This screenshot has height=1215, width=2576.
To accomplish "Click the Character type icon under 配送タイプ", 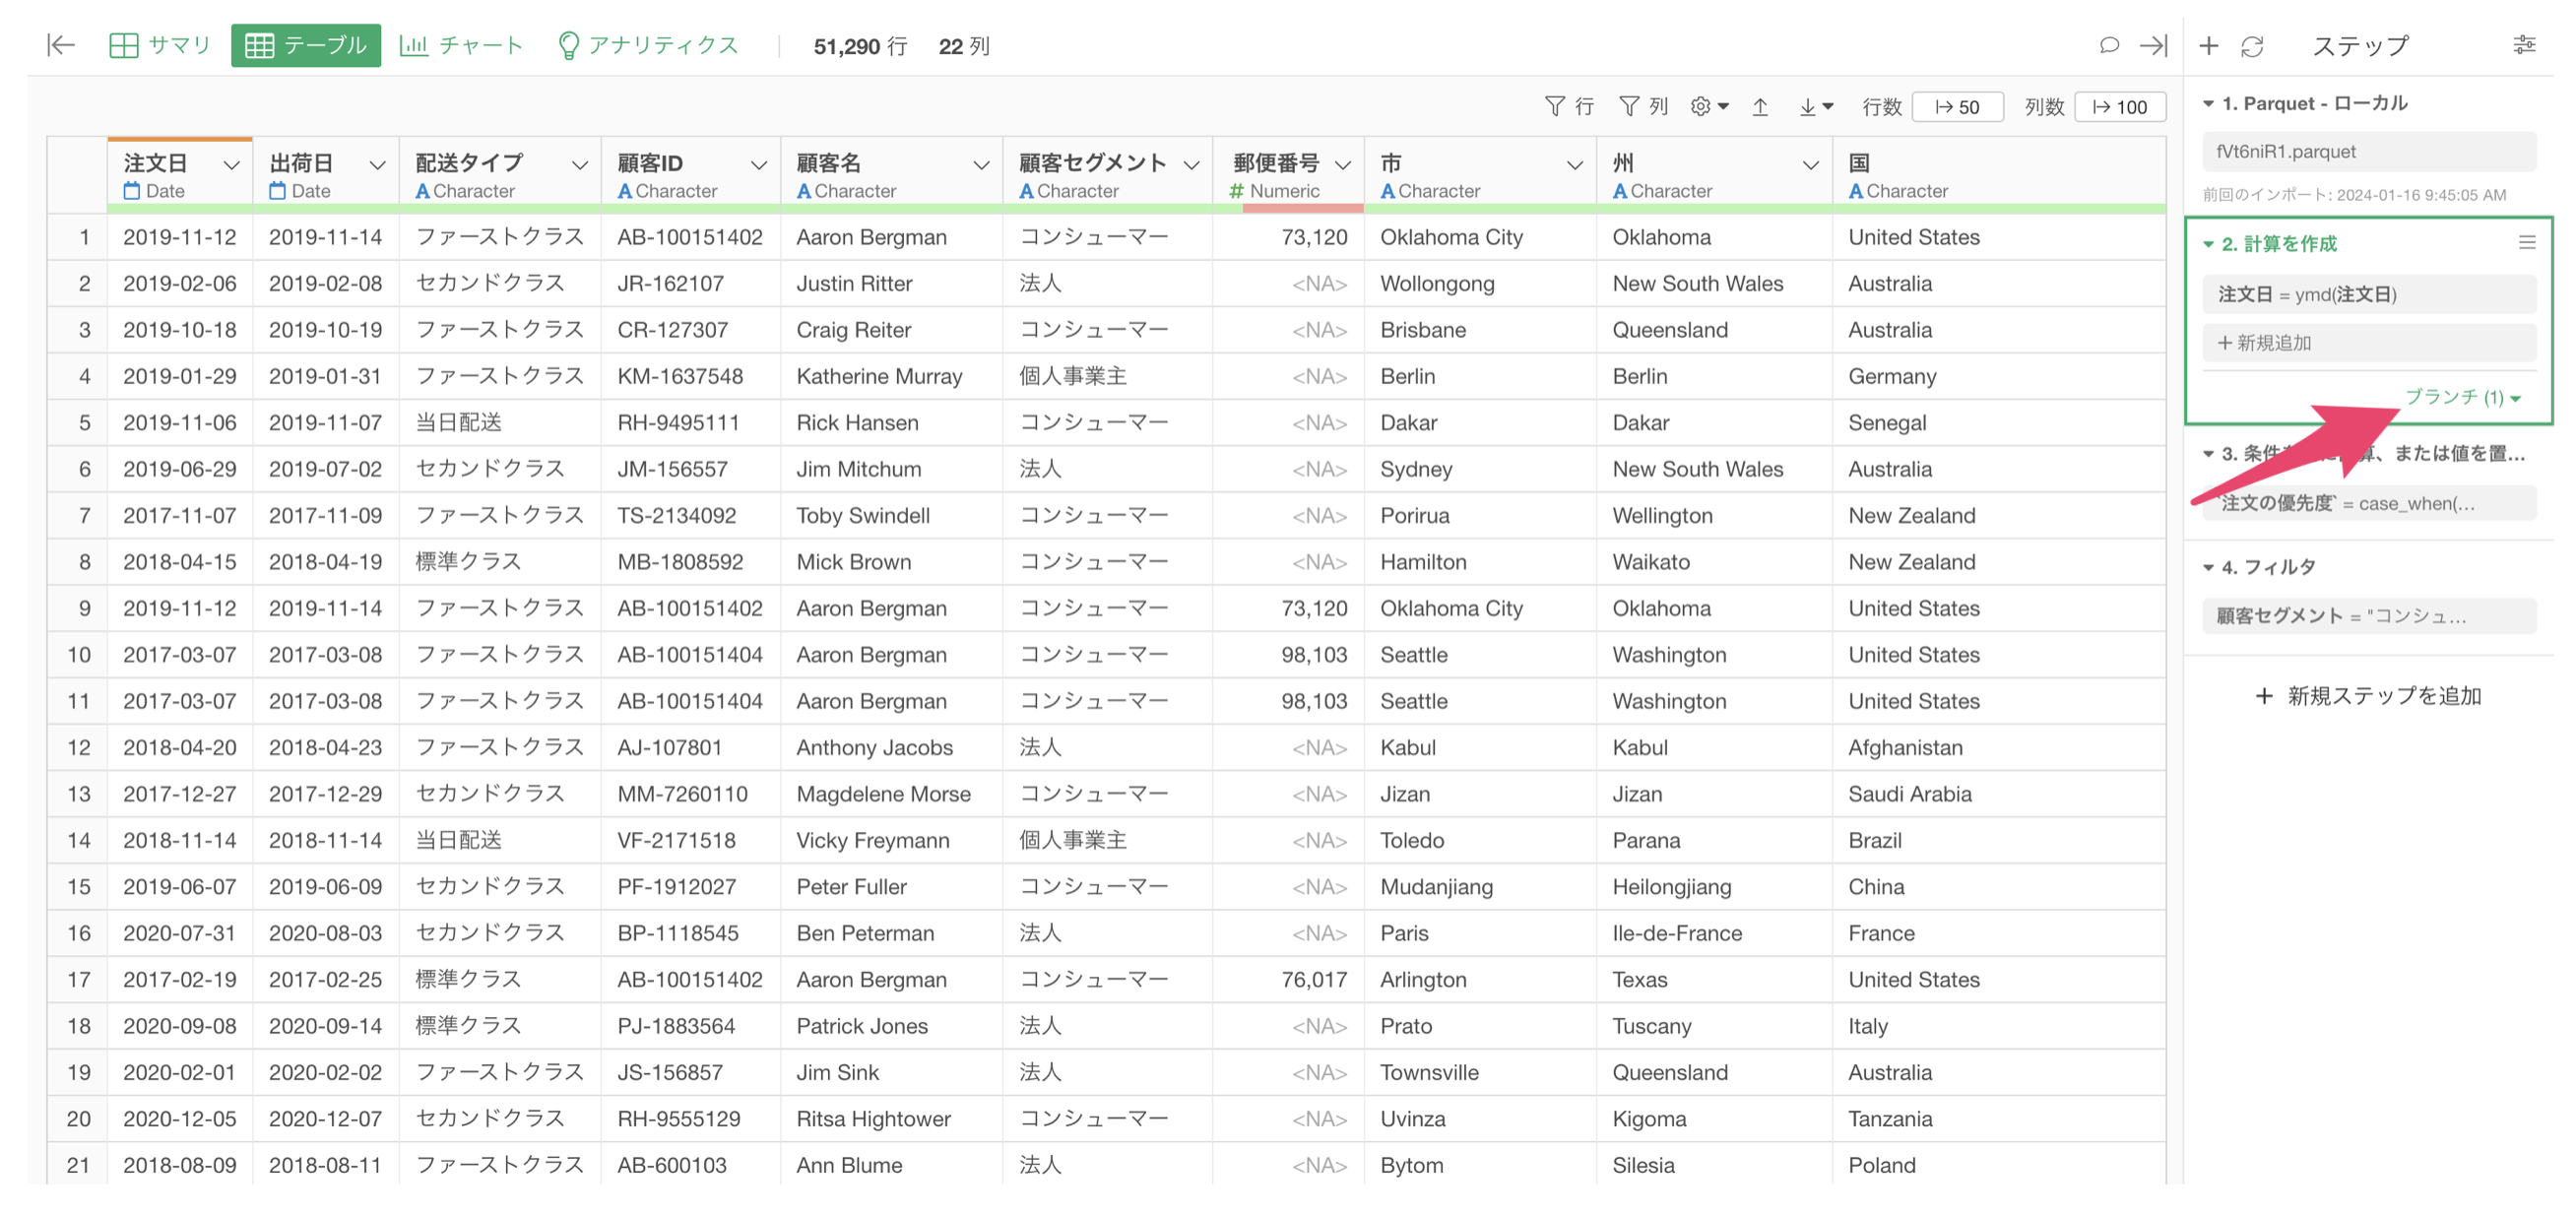I will 423,191.
